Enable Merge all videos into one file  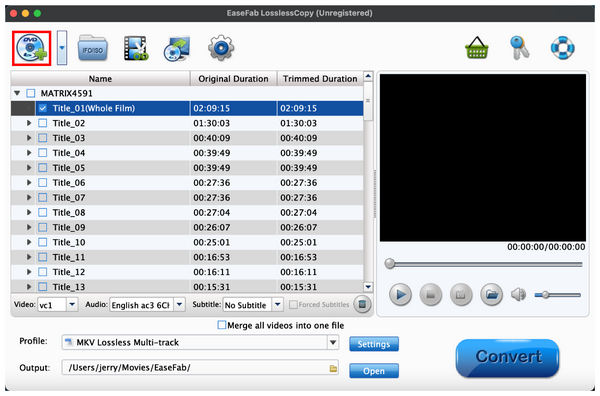222,325
